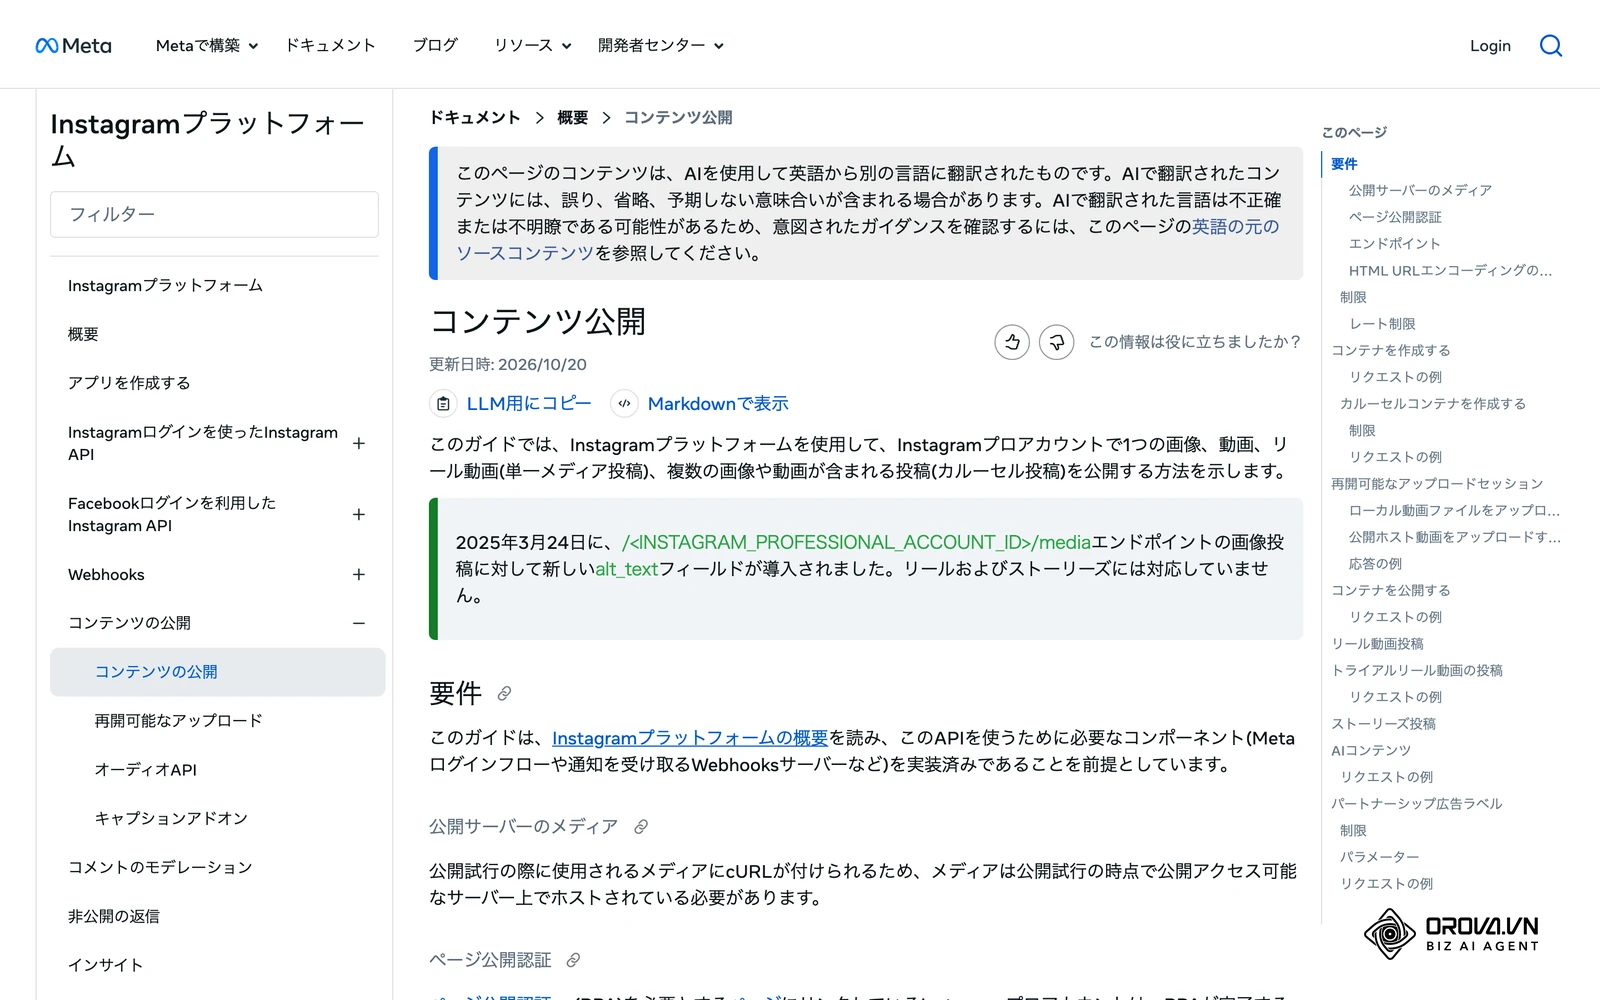Open ブログ in the top navigation
Viewport: 1600px width, 1000px height.
[x=435, y=46]
